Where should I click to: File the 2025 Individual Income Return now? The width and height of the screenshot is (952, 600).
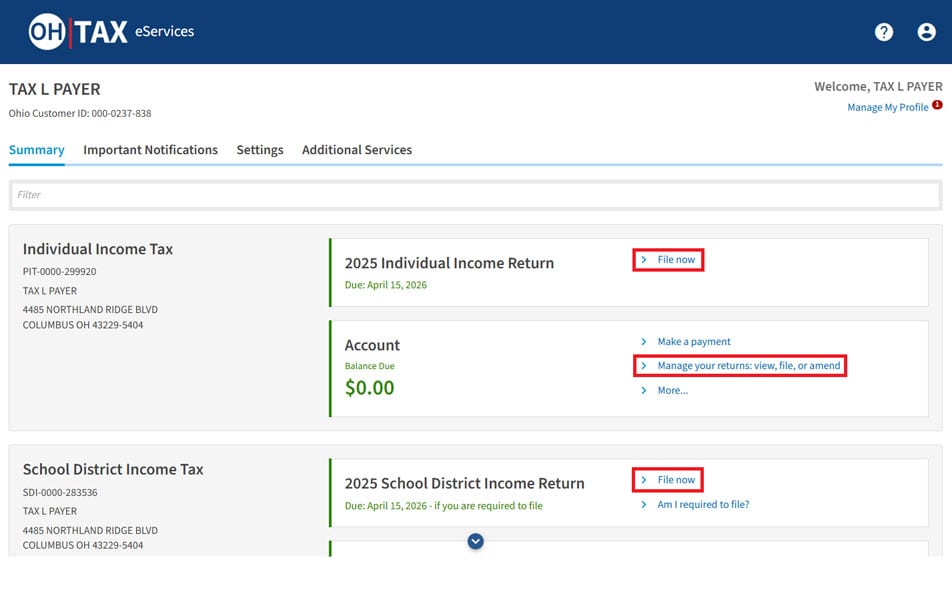[676, 260]
